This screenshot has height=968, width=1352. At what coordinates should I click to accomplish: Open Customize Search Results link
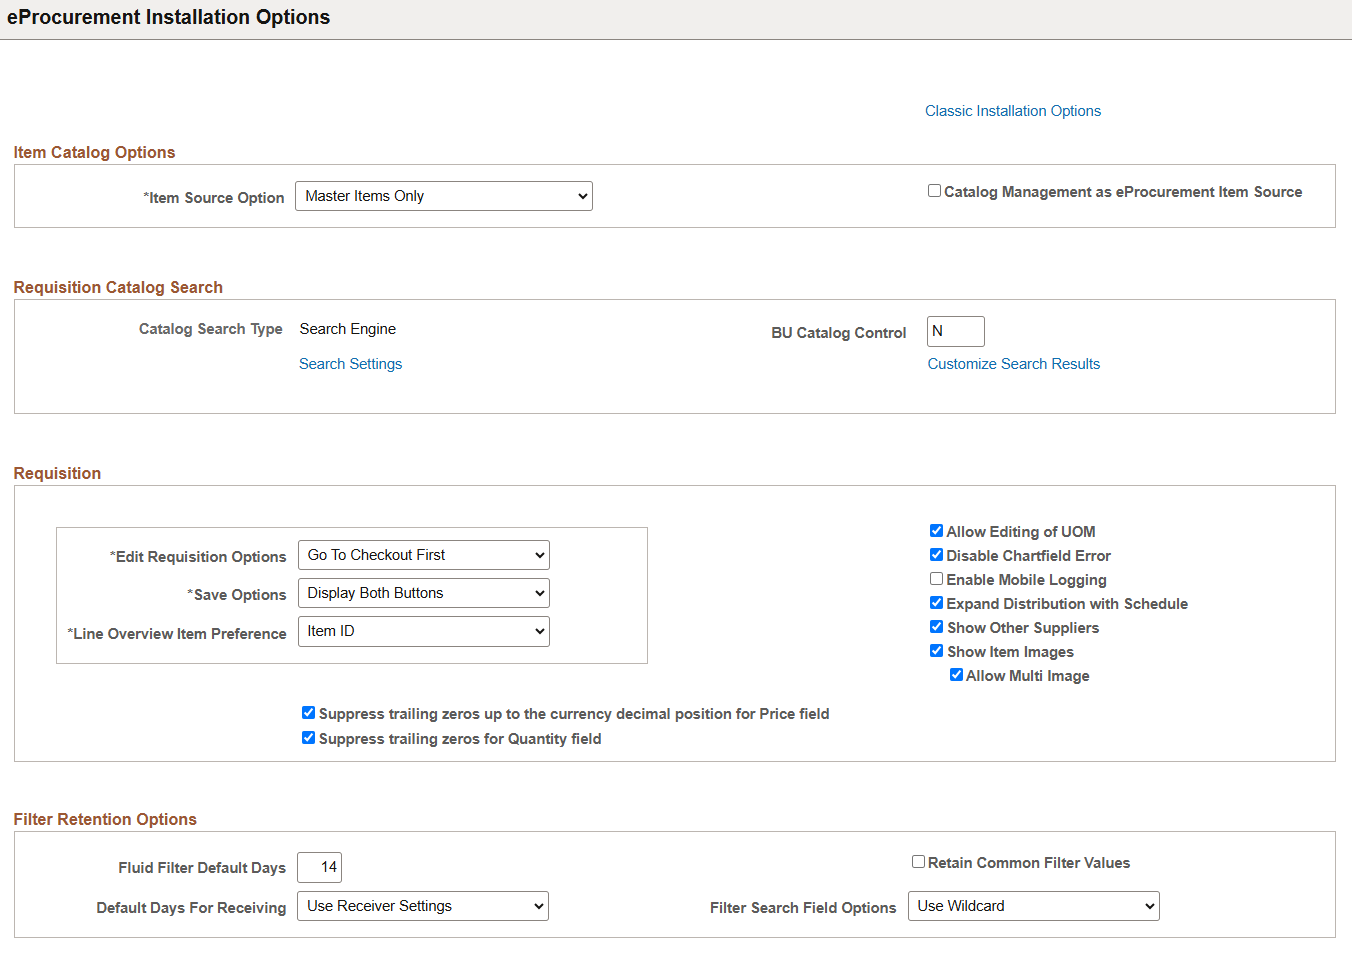[1013, 364]
